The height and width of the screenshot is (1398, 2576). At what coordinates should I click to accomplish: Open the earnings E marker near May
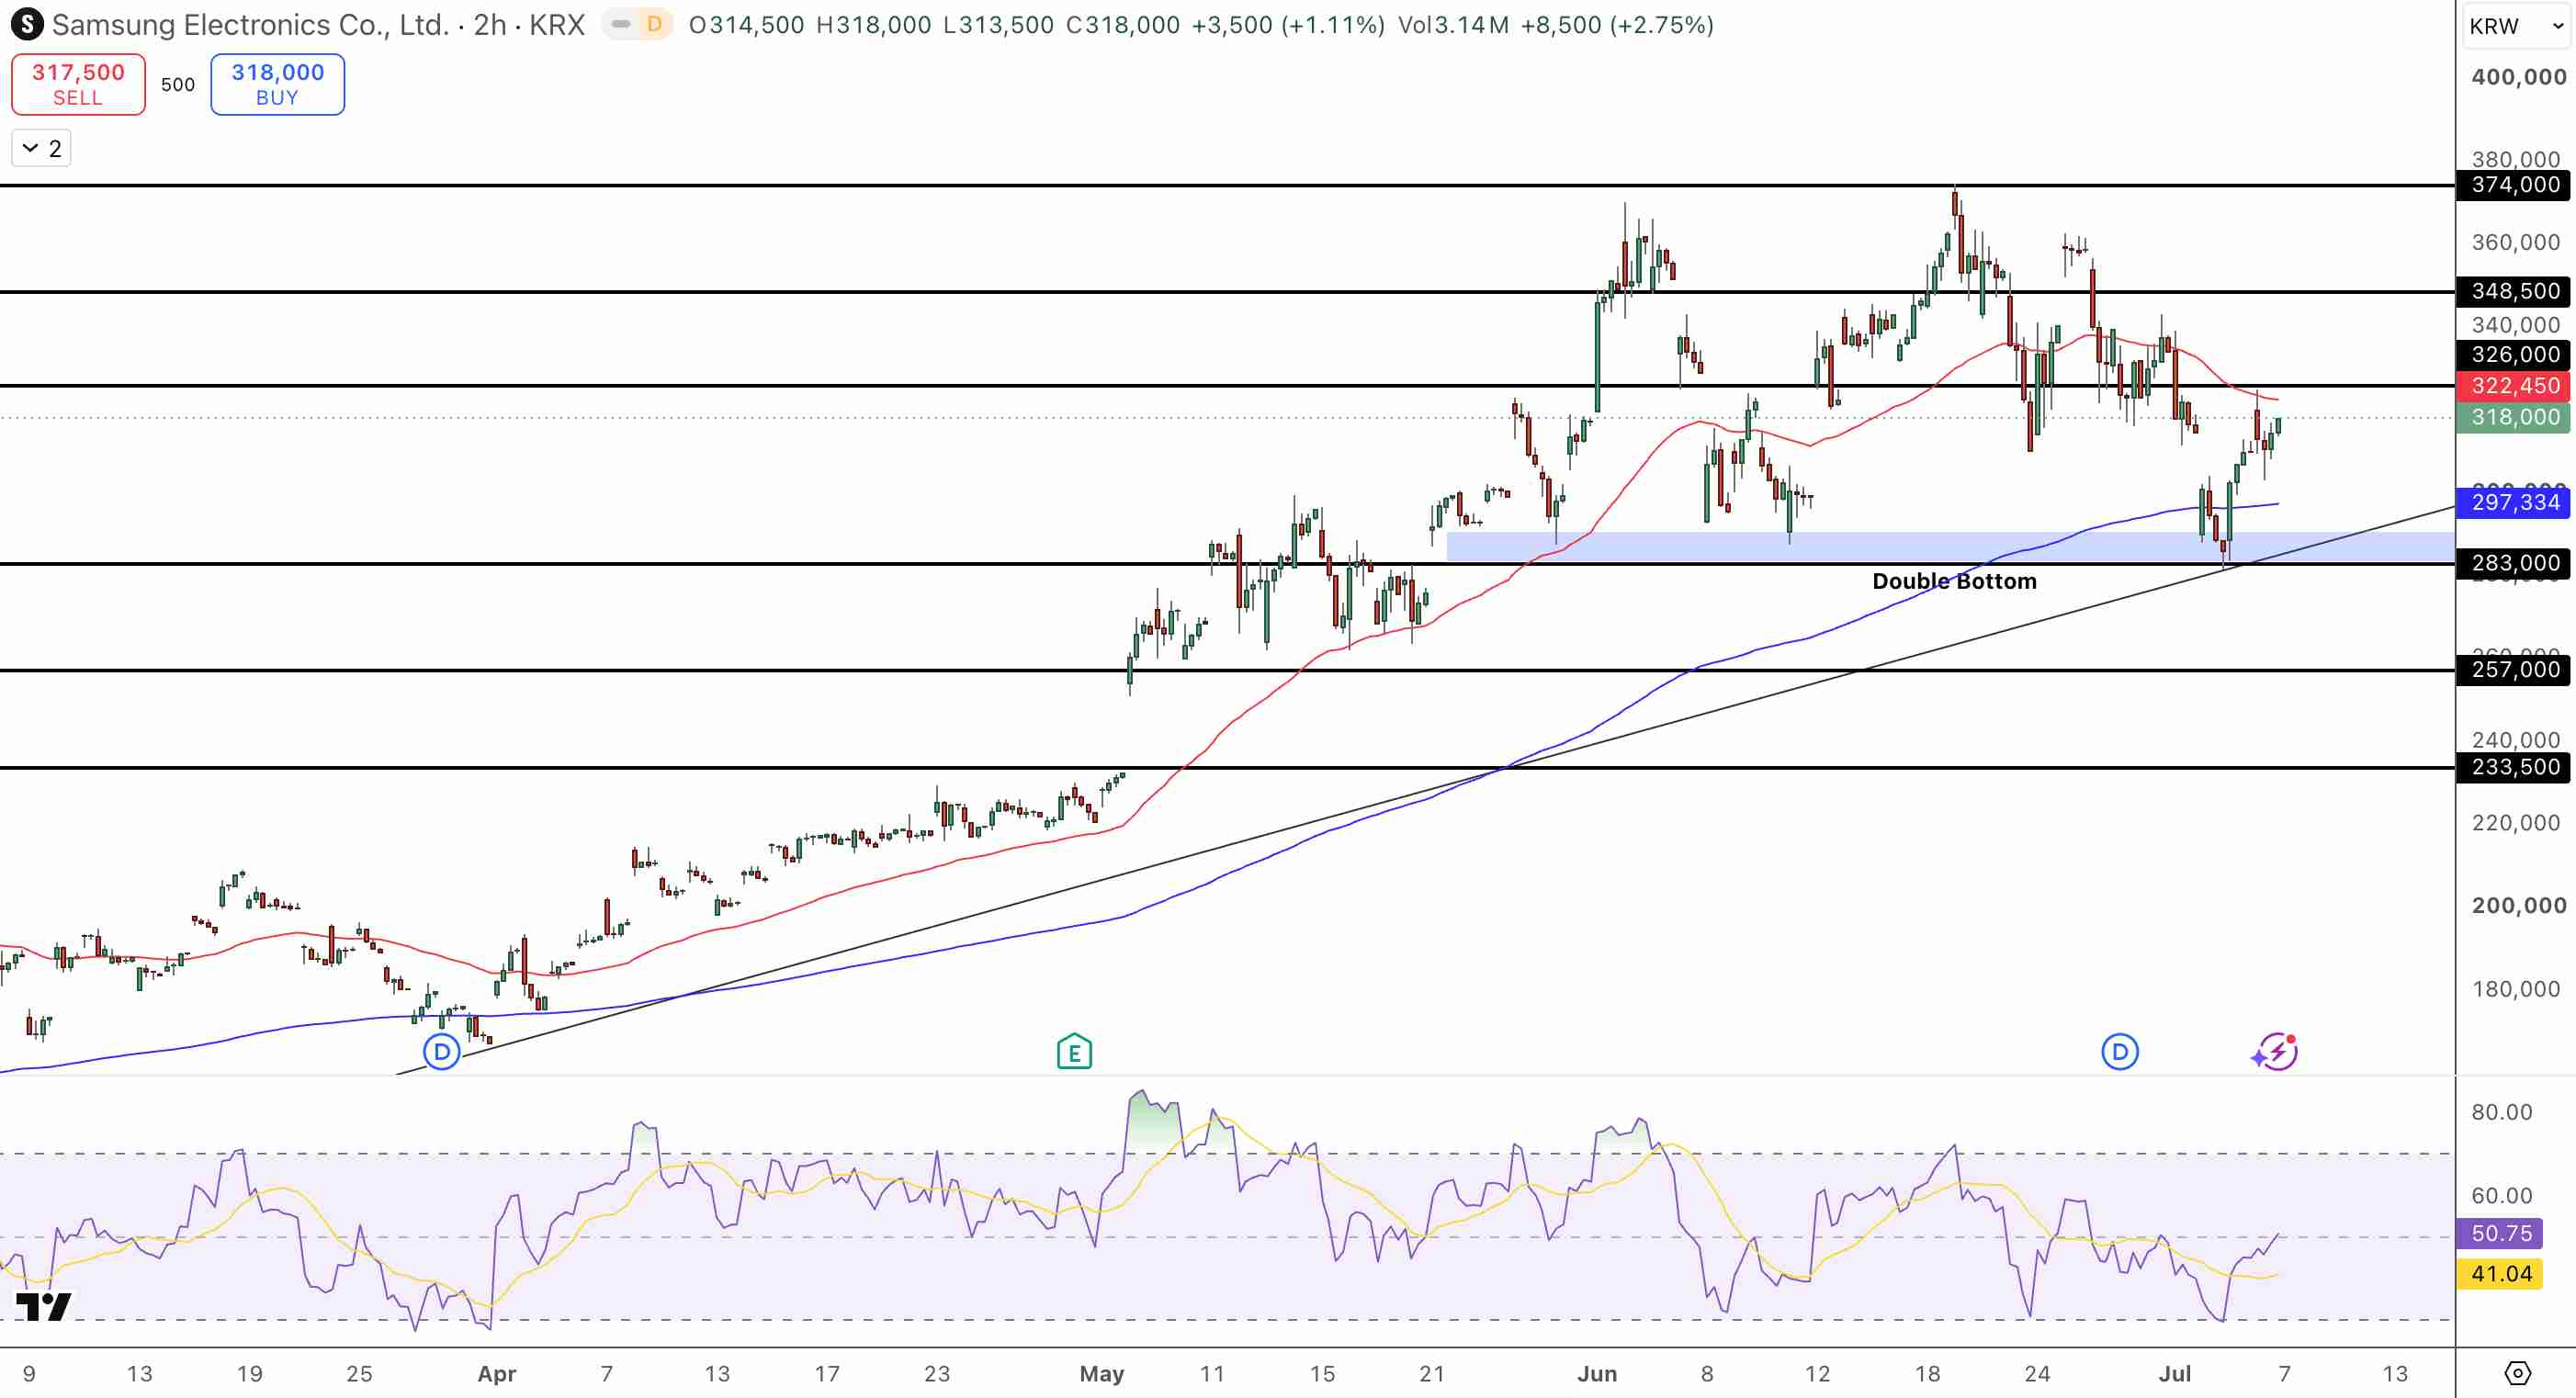pos(1074,1052)
